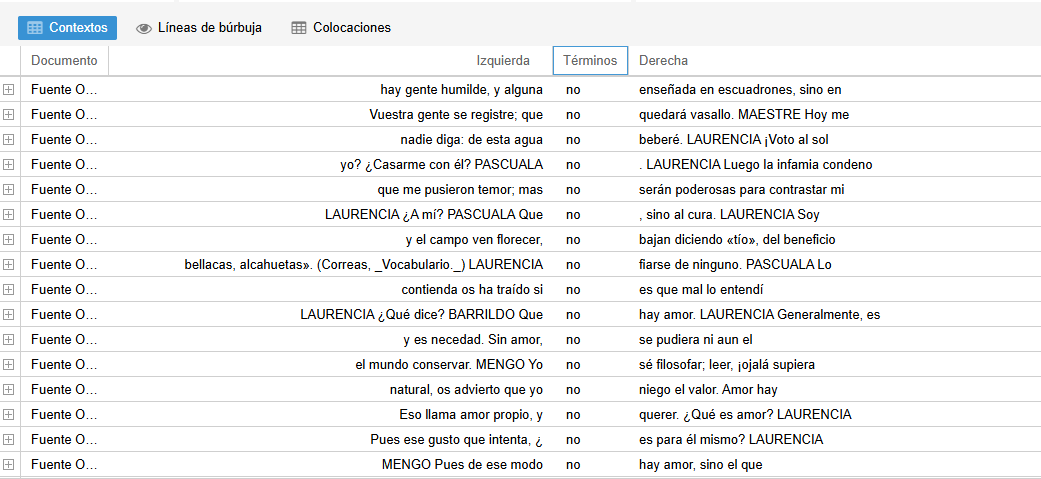The image size is (1041, 479).
Task: Expand row 'que me pusieron temor; mas'
Action: [8, 190]
